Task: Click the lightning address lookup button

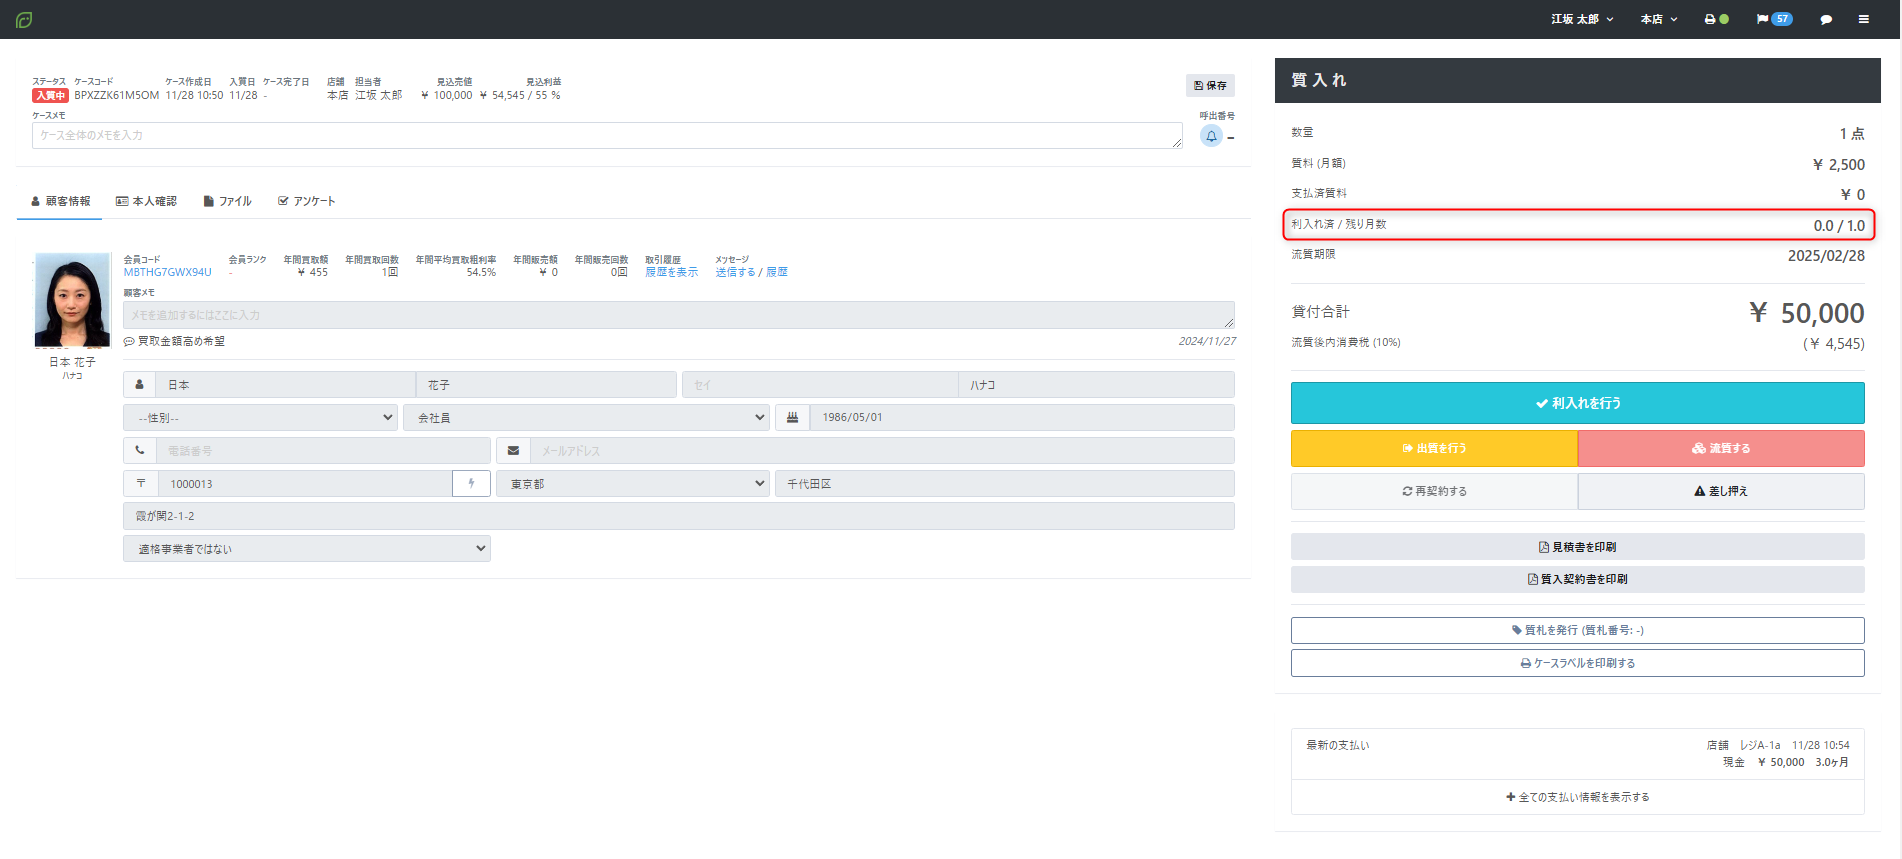Action: click(x=471, y=484)
